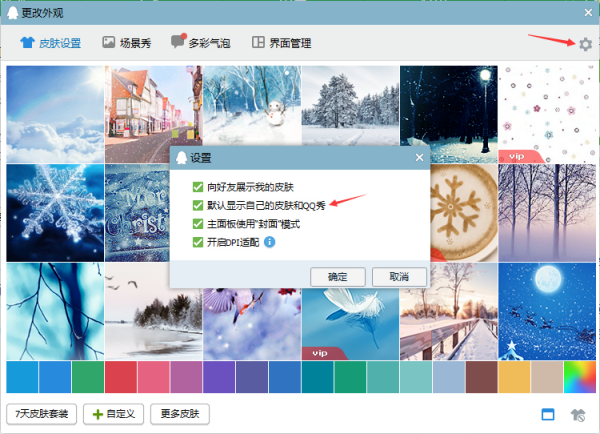600x434 pixels.
Task: Open settings via the gear icon
Action: point(585,44)
